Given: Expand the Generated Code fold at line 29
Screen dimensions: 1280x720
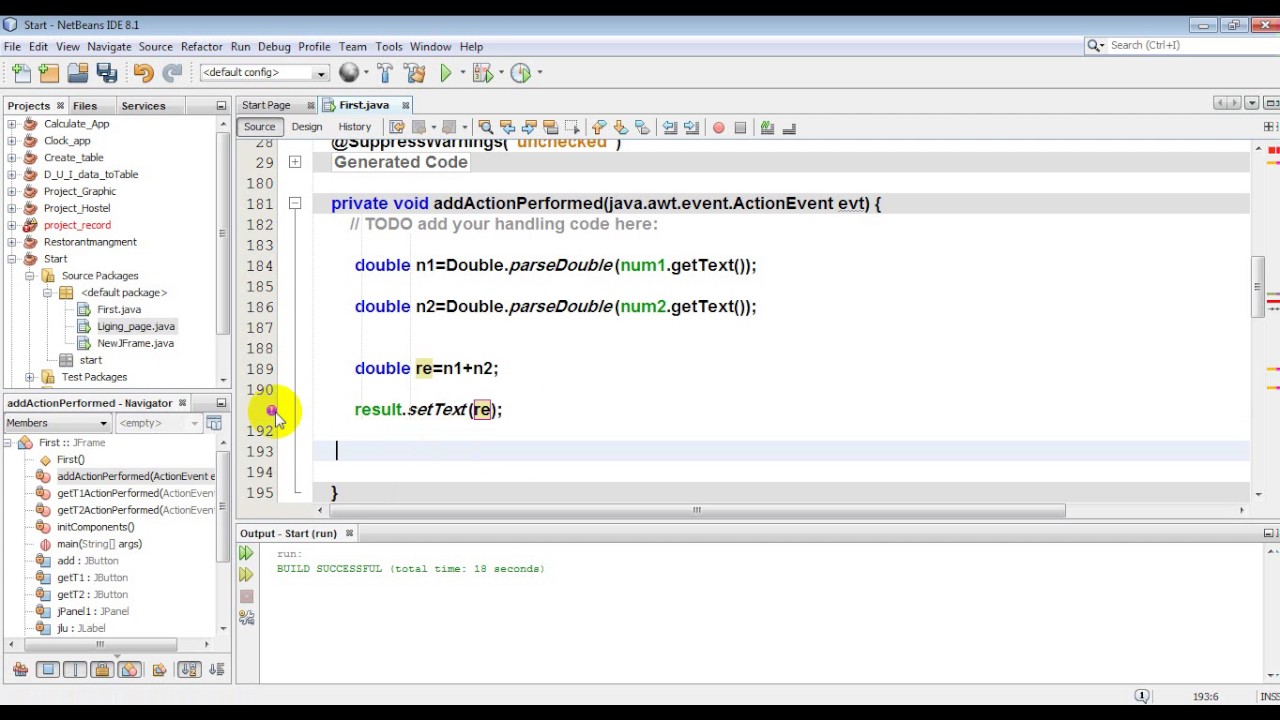Looking at the screenshot, I should click(x=295, y=162).
